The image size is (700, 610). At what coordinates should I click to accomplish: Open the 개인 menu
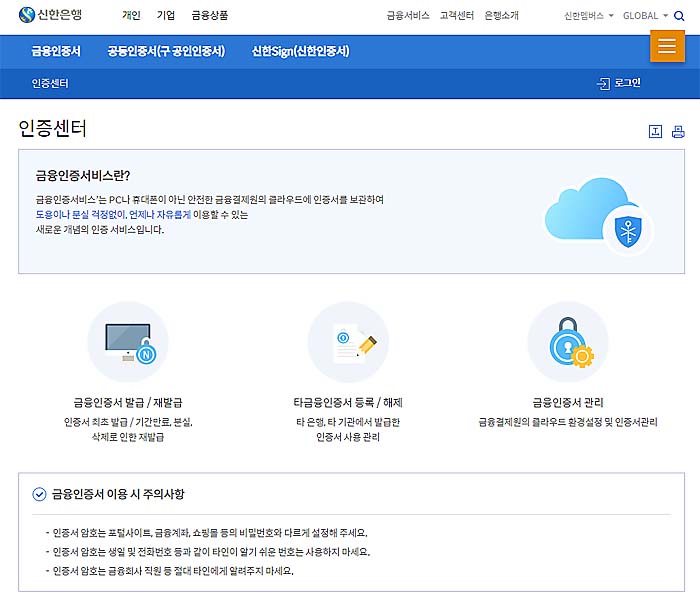click(x=131, y=16)
